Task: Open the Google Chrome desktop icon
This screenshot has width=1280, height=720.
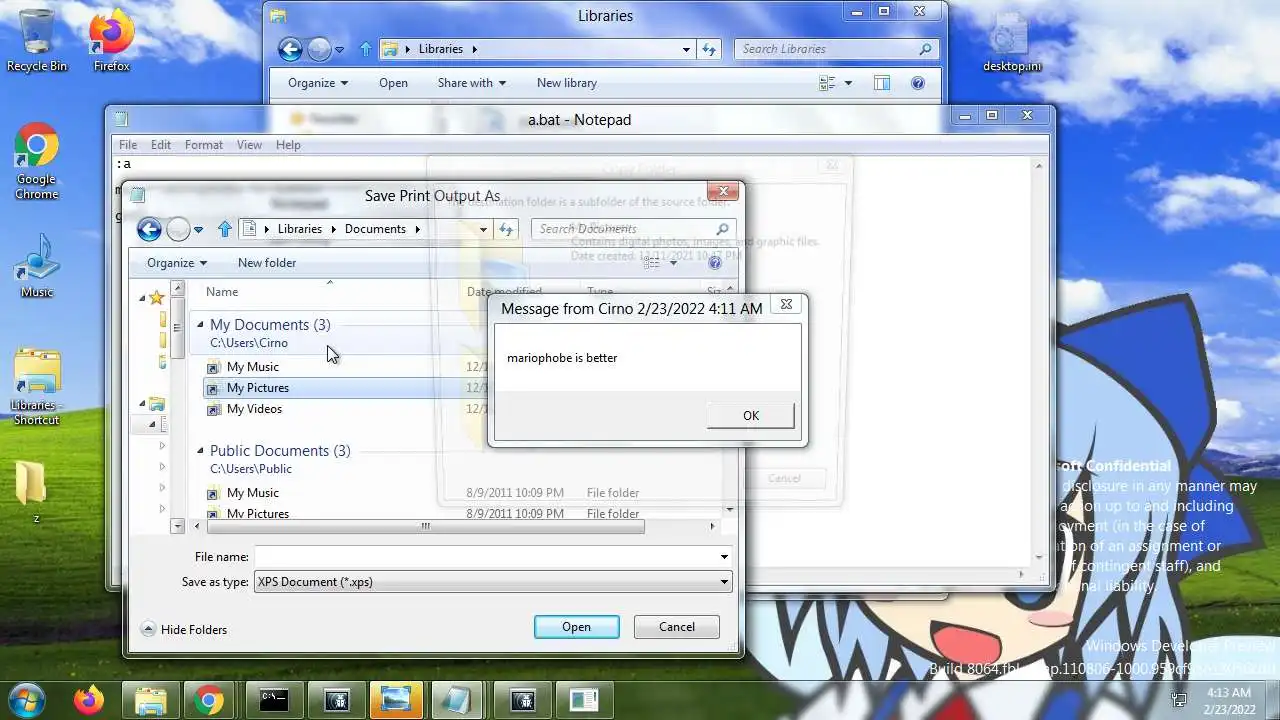Action: tap(36, 162)
